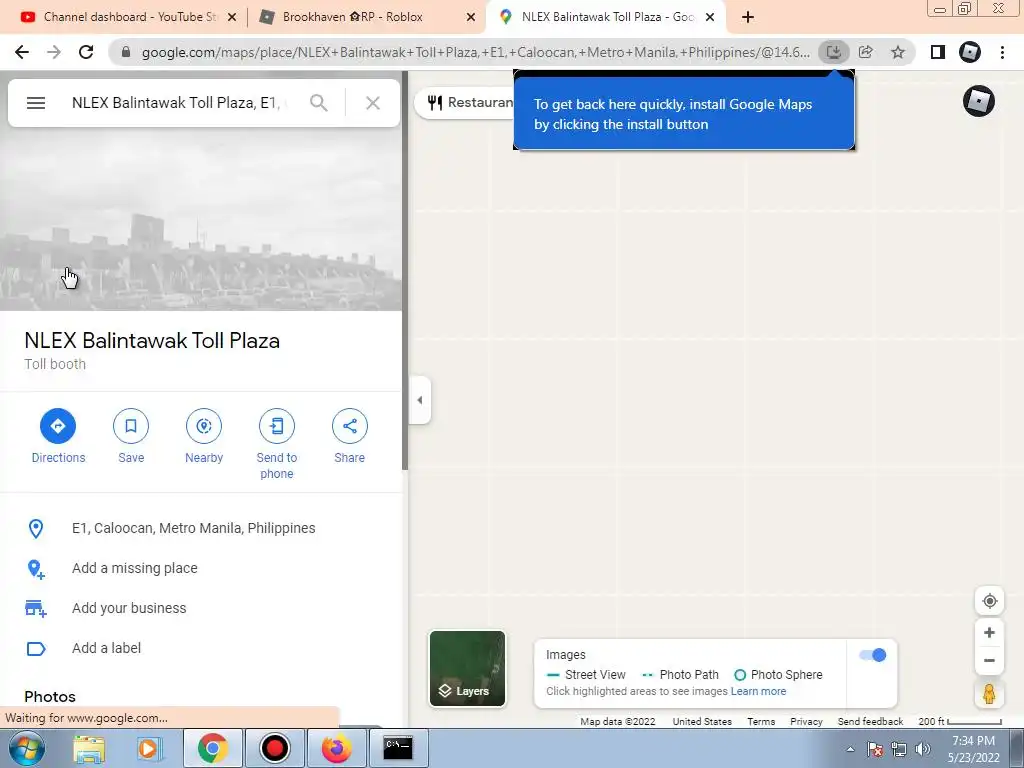Share this place
1024x768 pixels.
click(349, 436)
